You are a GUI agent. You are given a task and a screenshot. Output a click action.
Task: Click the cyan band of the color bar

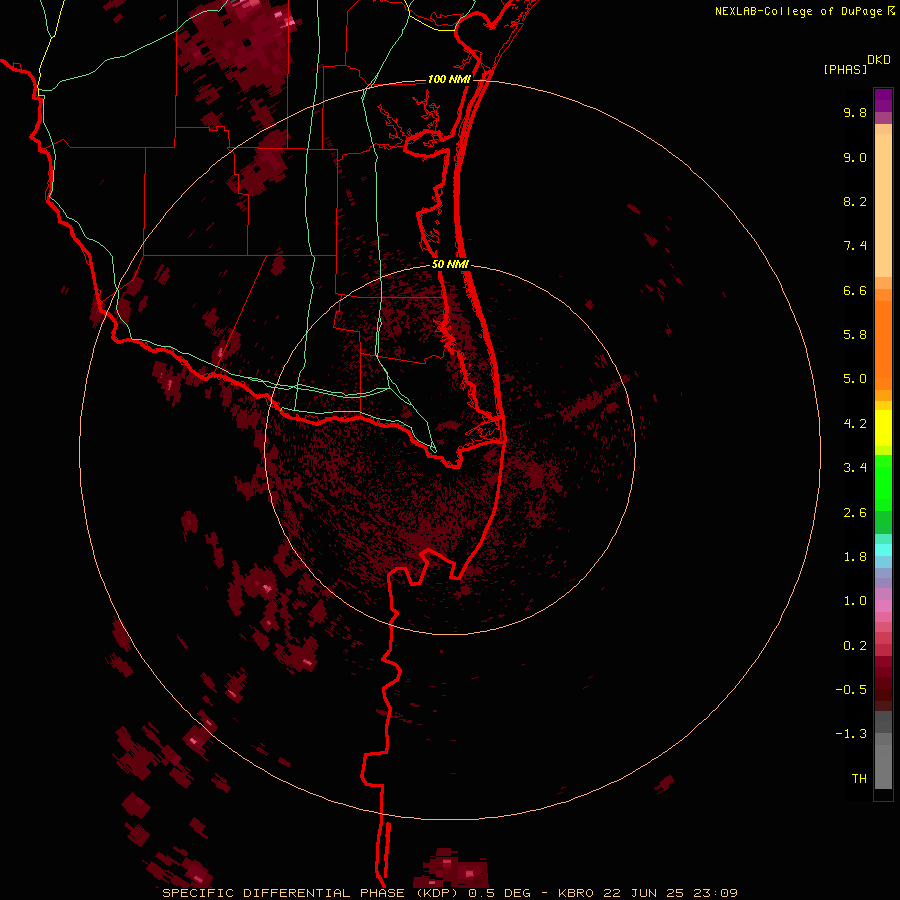click(883, 550)
